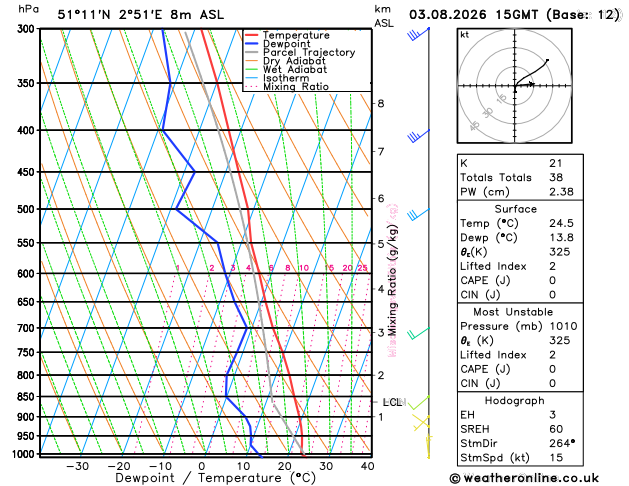Click the red Temperature legend line
The image size is (629, 486).
[x=252, y=35]
